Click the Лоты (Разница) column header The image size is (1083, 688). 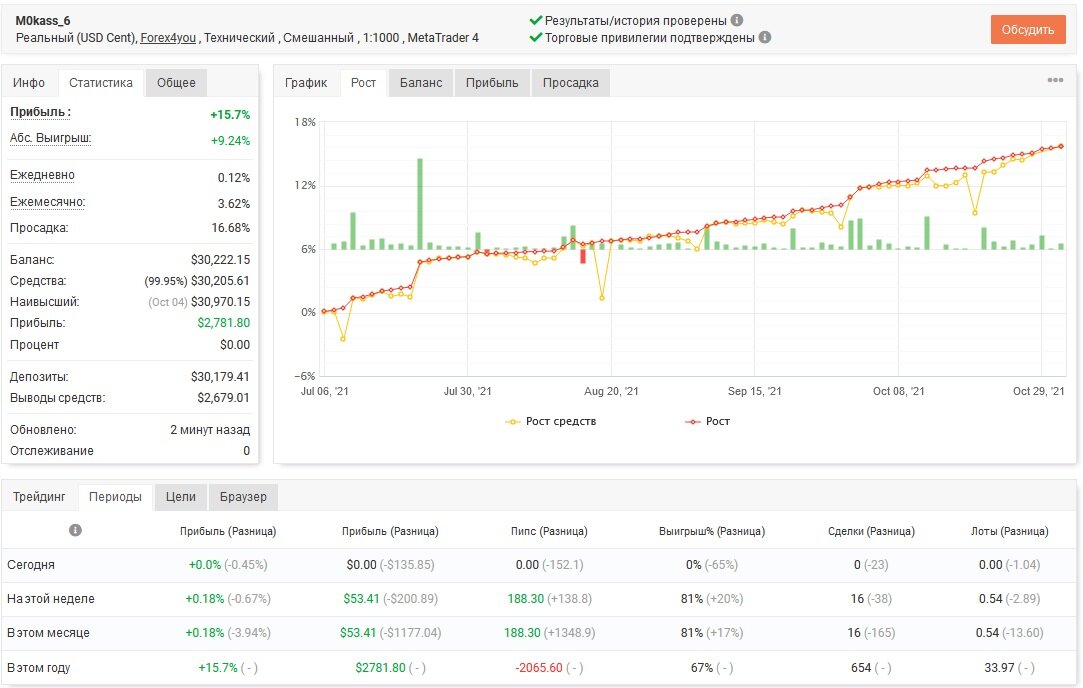pyautogui.click(x=1010, y=531)
